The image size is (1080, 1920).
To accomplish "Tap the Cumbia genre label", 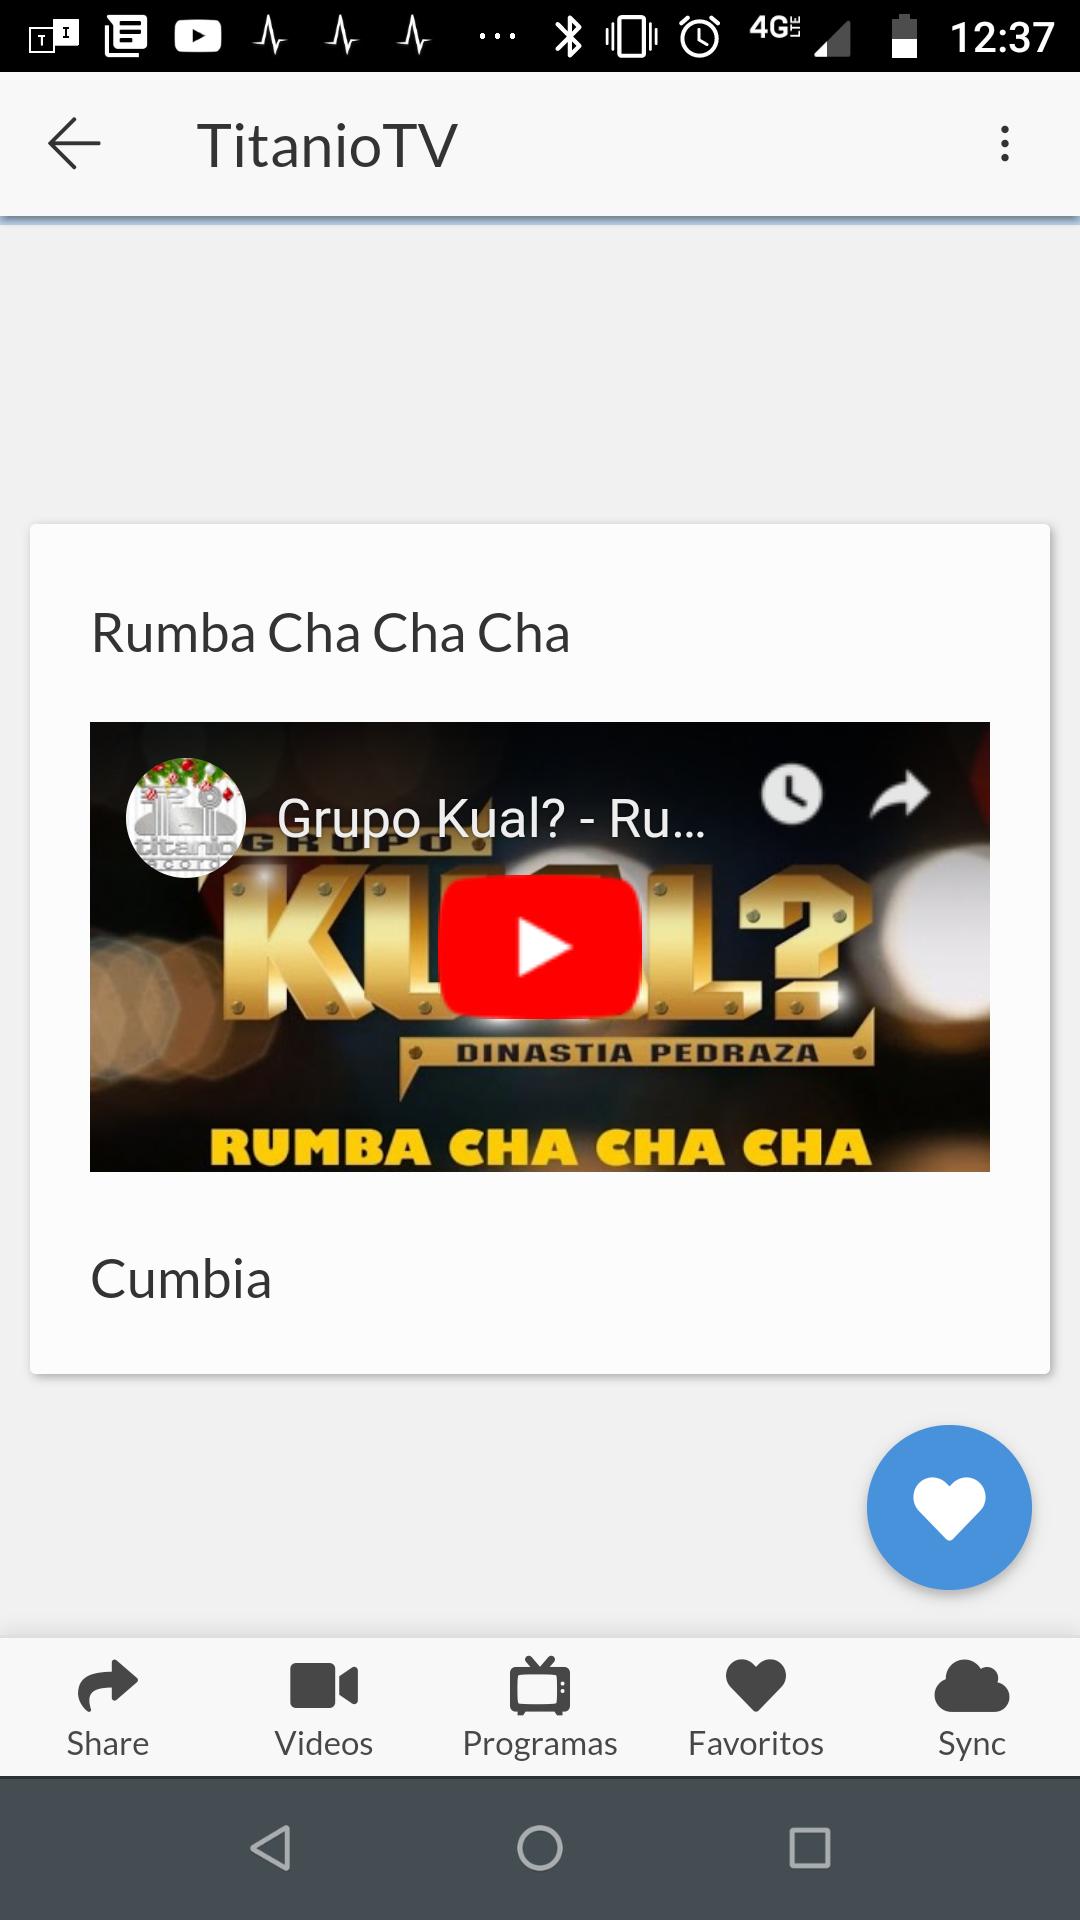I will tap(181, 1279).
